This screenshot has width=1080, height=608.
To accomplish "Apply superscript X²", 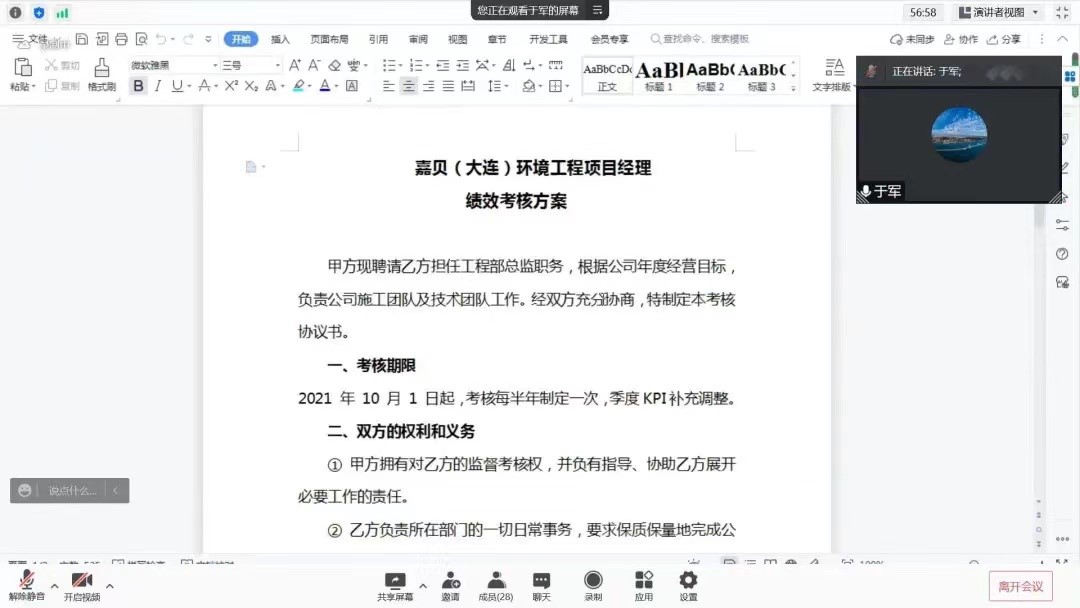I will pyautogui.click(x=231, y=86).
